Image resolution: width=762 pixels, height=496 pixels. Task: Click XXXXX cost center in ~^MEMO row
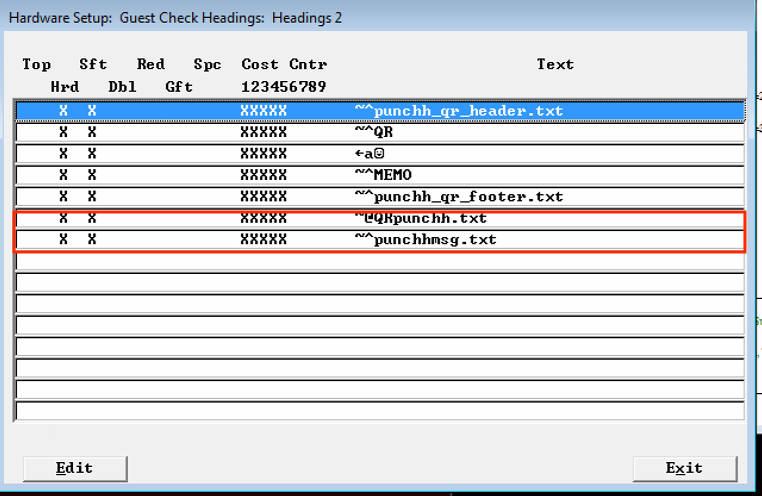tap(263, 175)
